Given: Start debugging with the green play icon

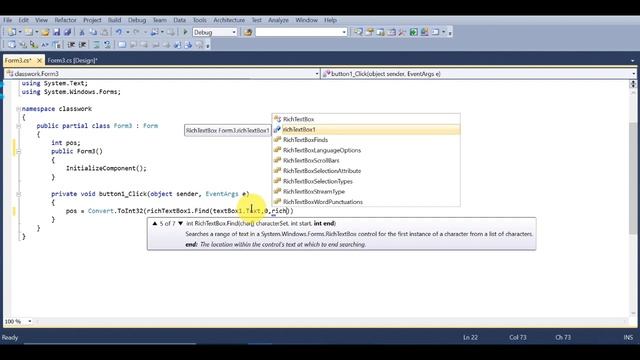Looking at the screenshot, I should point(185,32).
